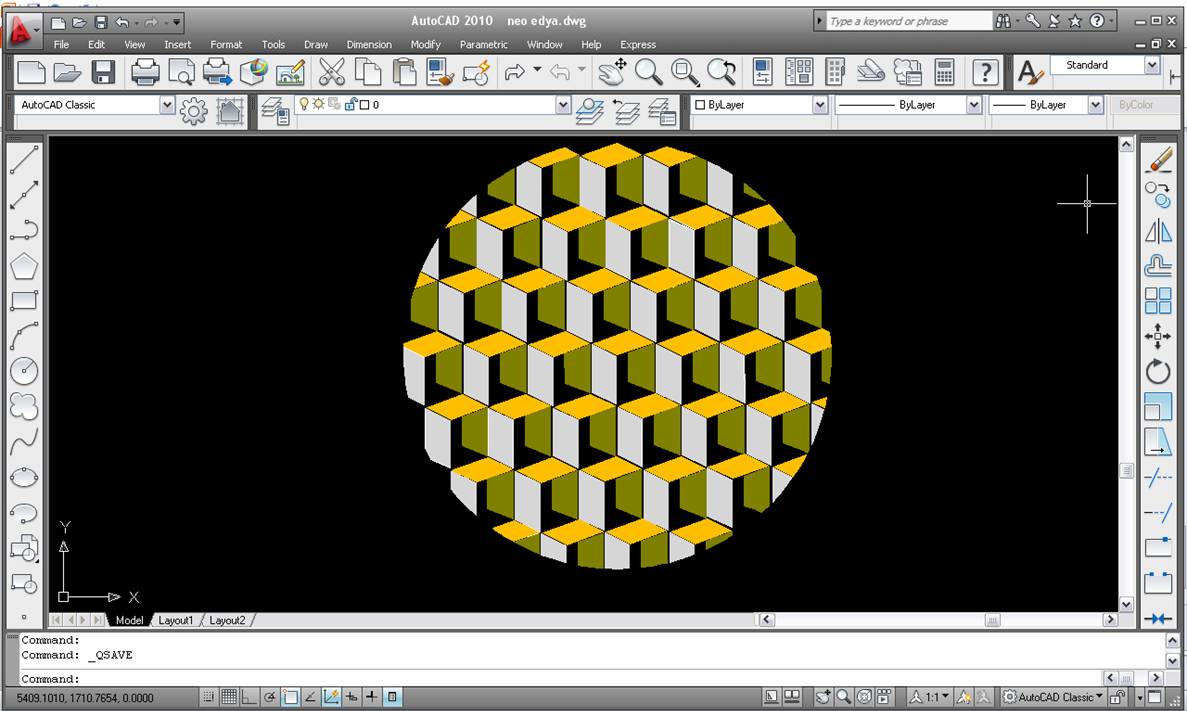The width and height of the screenshot is (1187, 711).
Task: Toggle Snap Mode in status bar
Action: pos(208,697)
